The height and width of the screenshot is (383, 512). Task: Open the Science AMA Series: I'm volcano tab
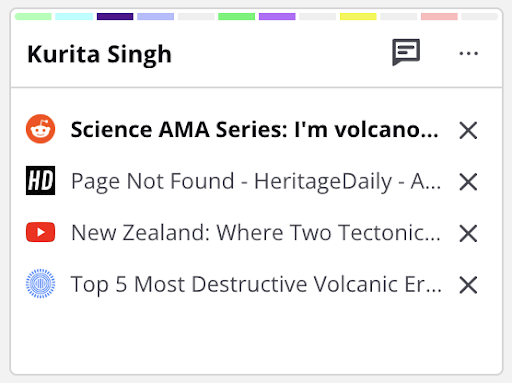click(x=255, y=129)
